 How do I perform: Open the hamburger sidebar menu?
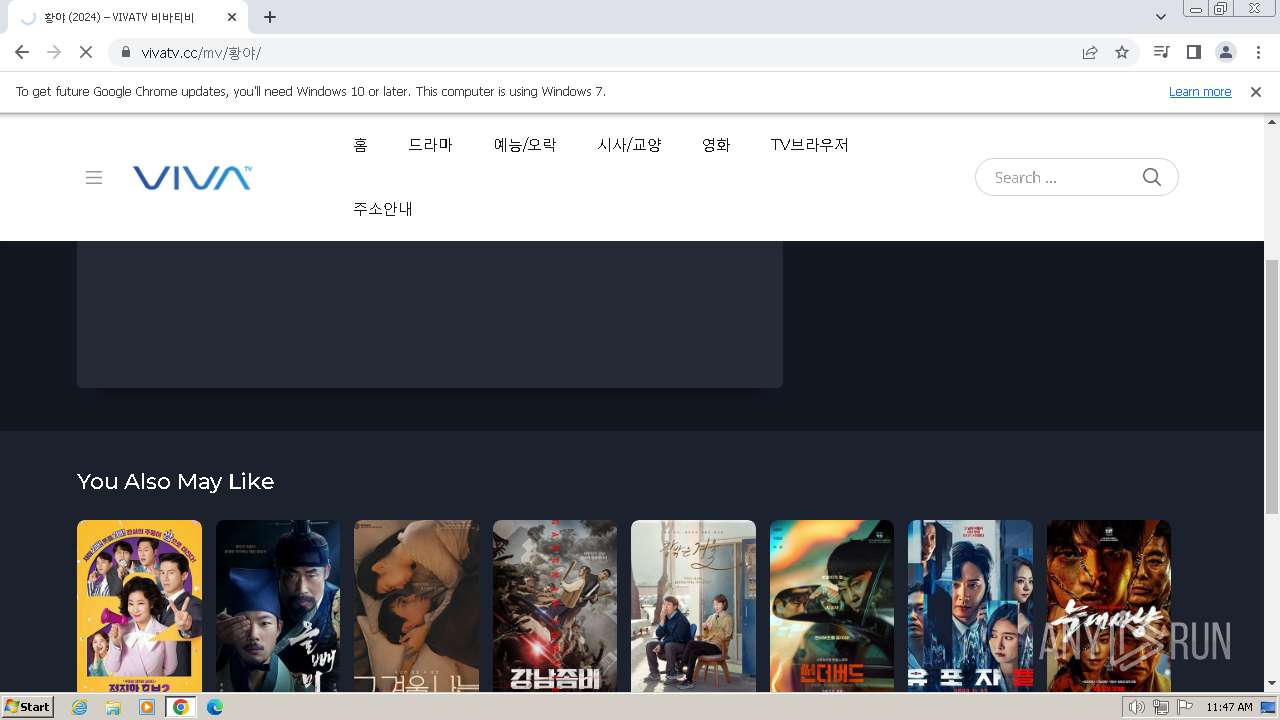tap(94, 178)
